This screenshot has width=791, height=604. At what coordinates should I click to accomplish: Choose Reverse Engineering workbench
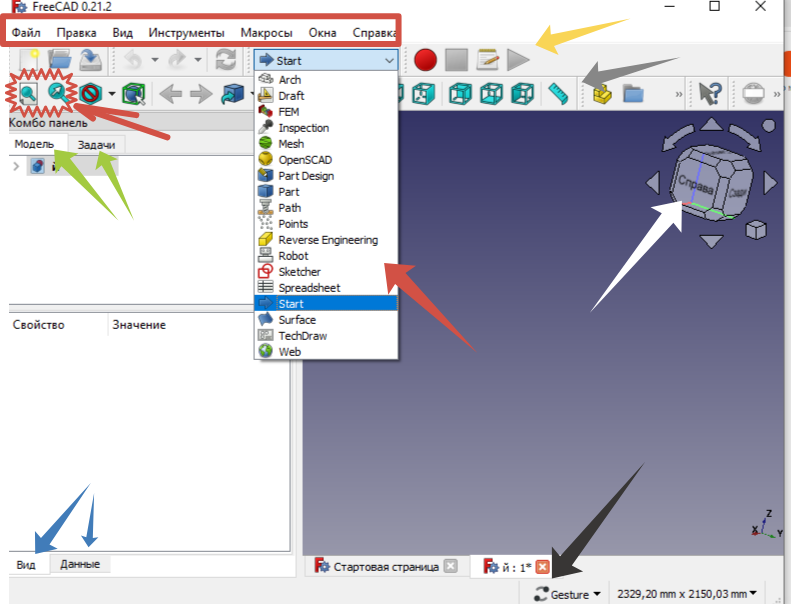click(326, 240)
